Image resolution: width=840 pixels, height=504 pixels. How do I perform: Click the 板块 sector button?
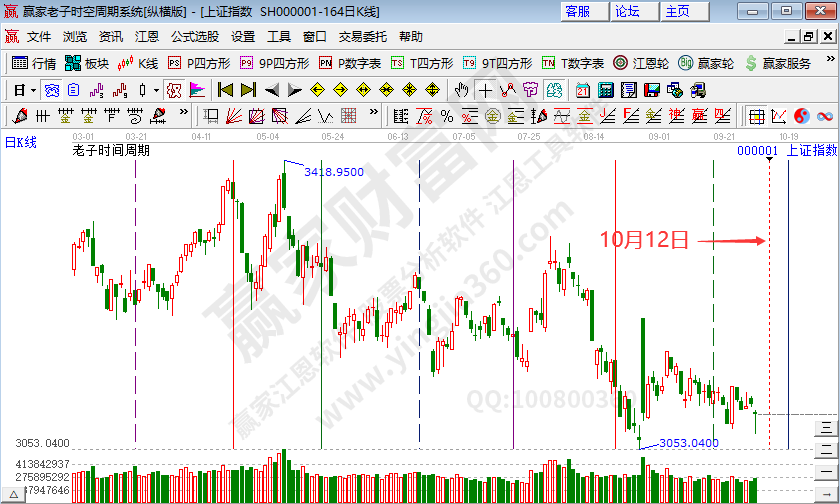coord(87,63)
